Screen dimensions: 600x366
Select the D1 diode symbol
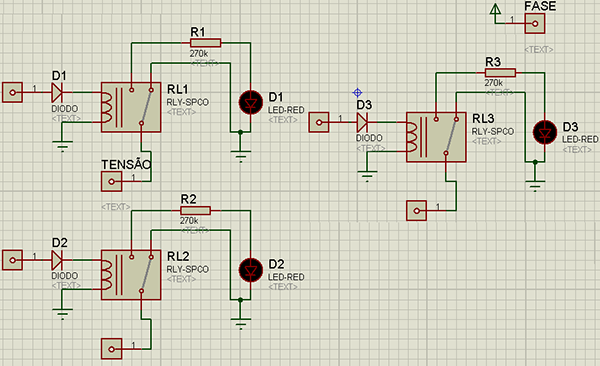point(57,92)
